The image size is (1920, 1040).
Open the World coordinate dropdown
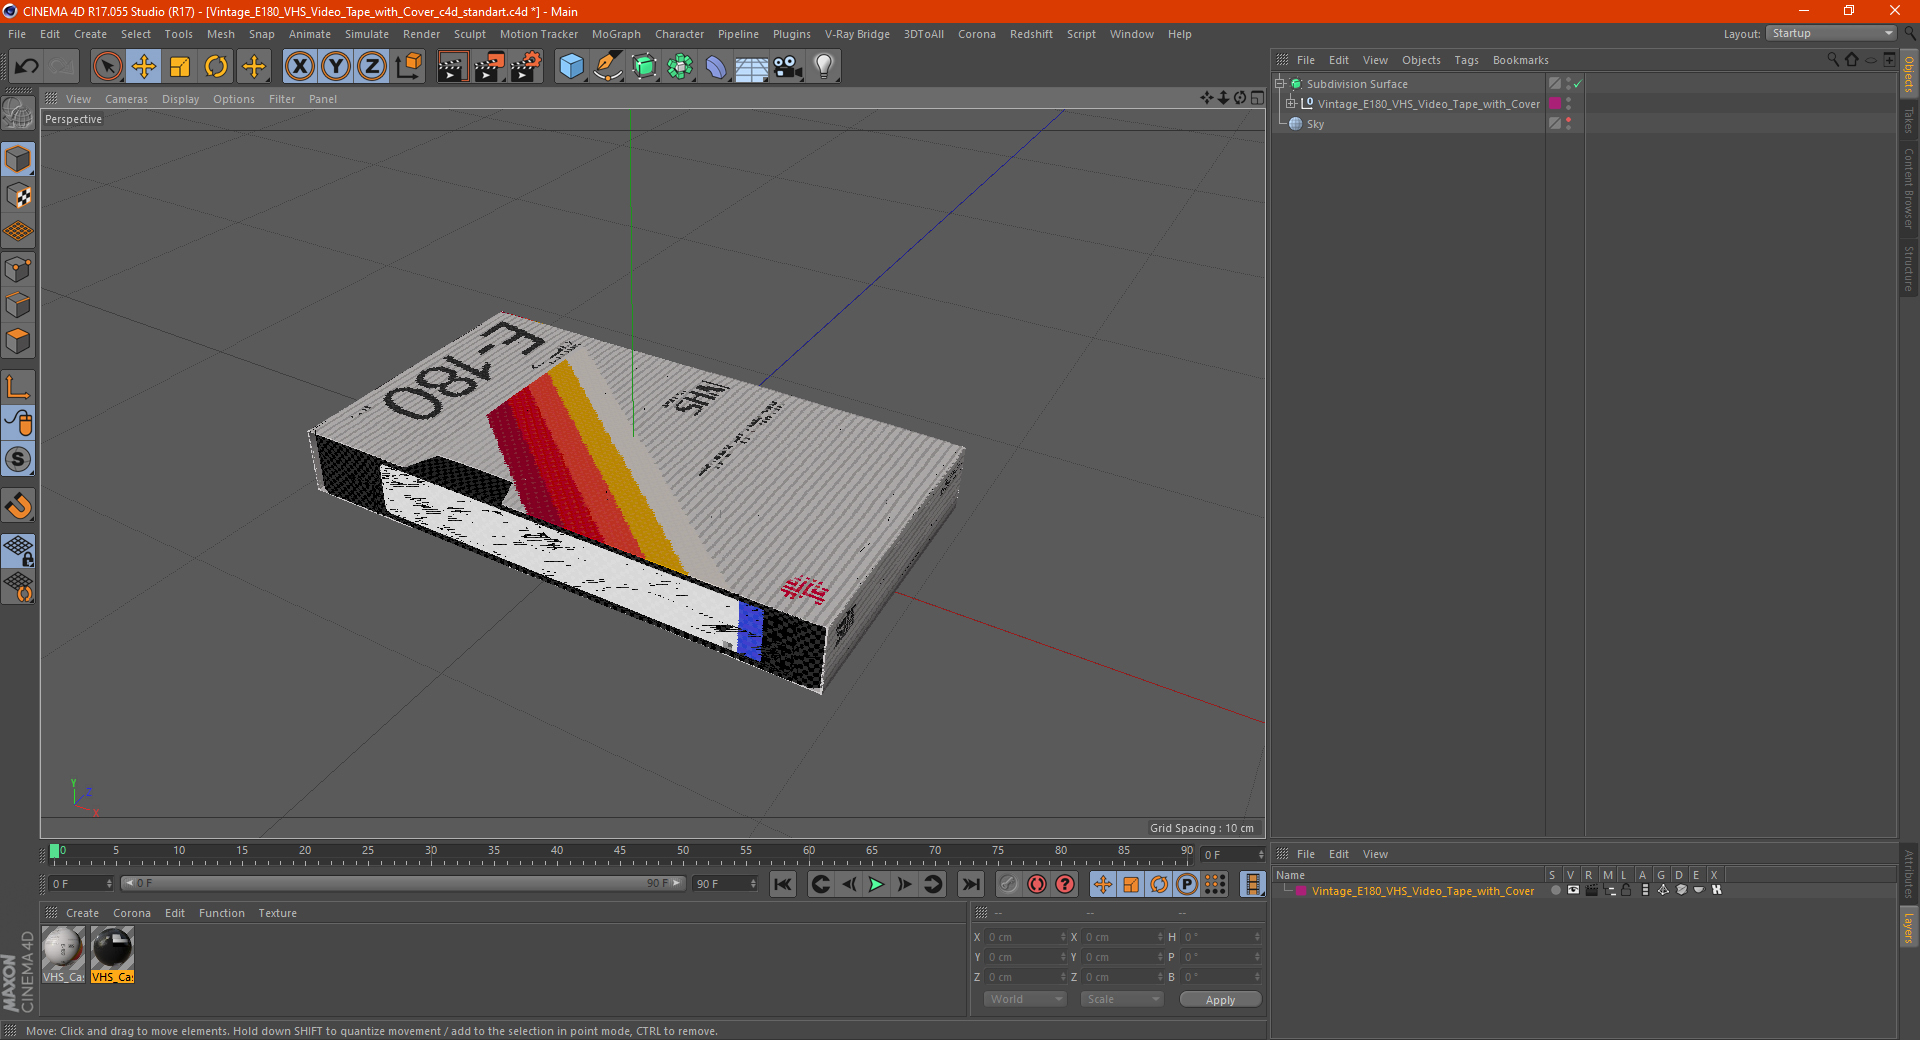pos(1025,999)
